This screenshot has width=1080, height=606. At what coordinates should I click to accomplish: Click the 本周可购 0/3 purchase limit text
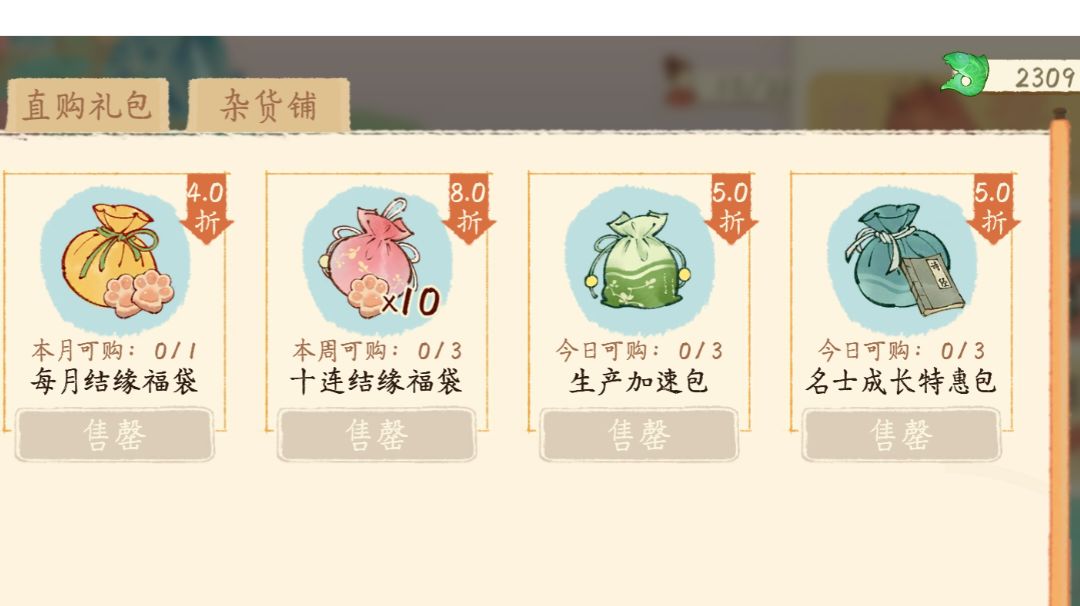[x=377, y=351]
